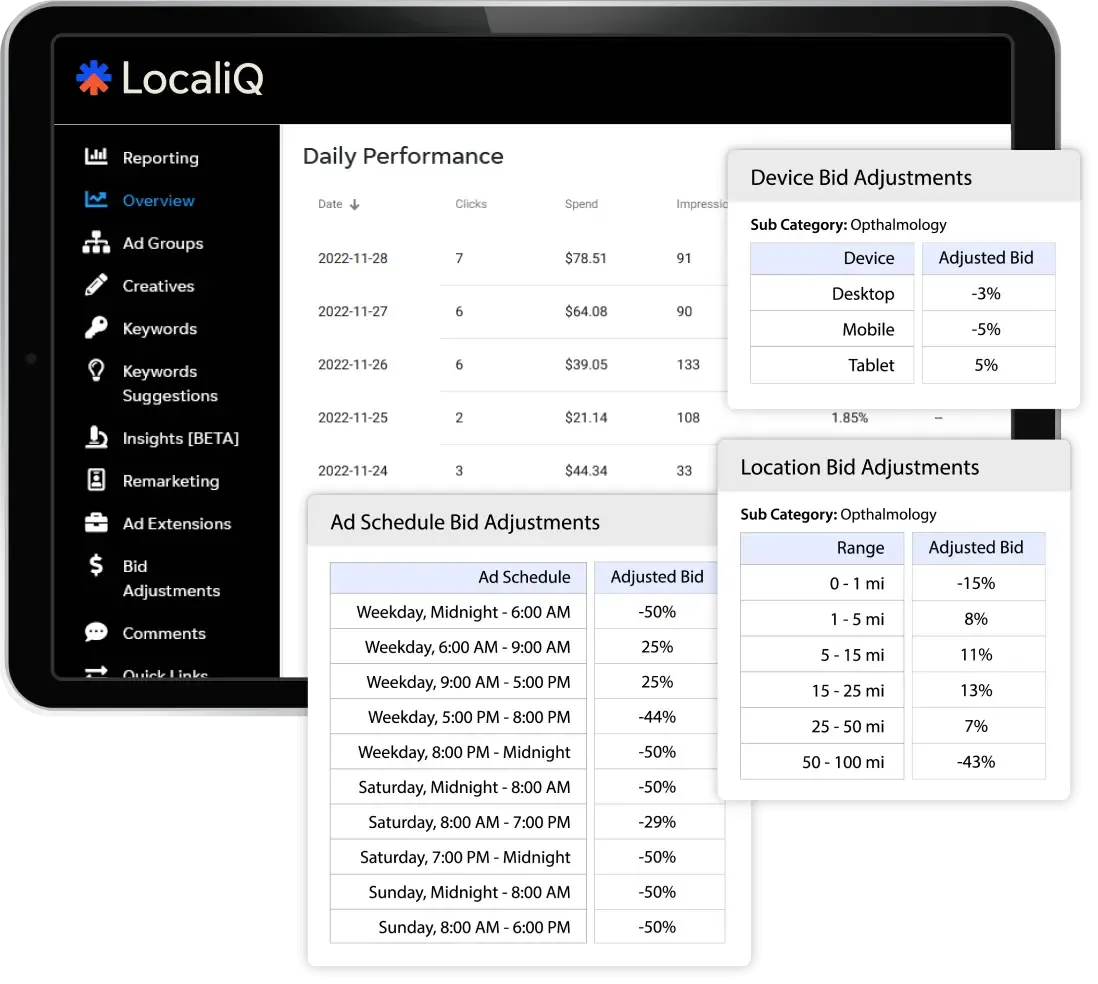This screenshot has width=1098, height=984.
Task: Click the Remarketing contact card icon
Action: (96, 480)
